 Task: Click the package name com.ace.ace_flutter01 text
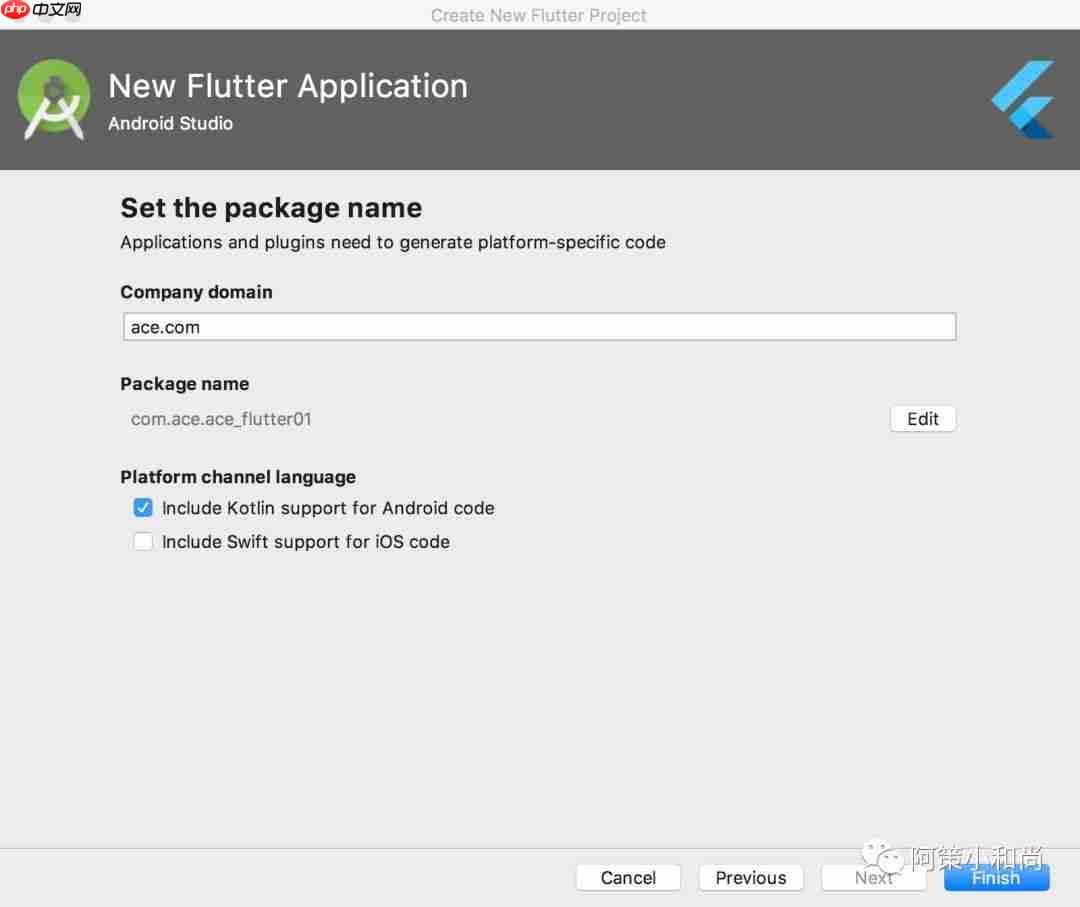click(221, 419)
